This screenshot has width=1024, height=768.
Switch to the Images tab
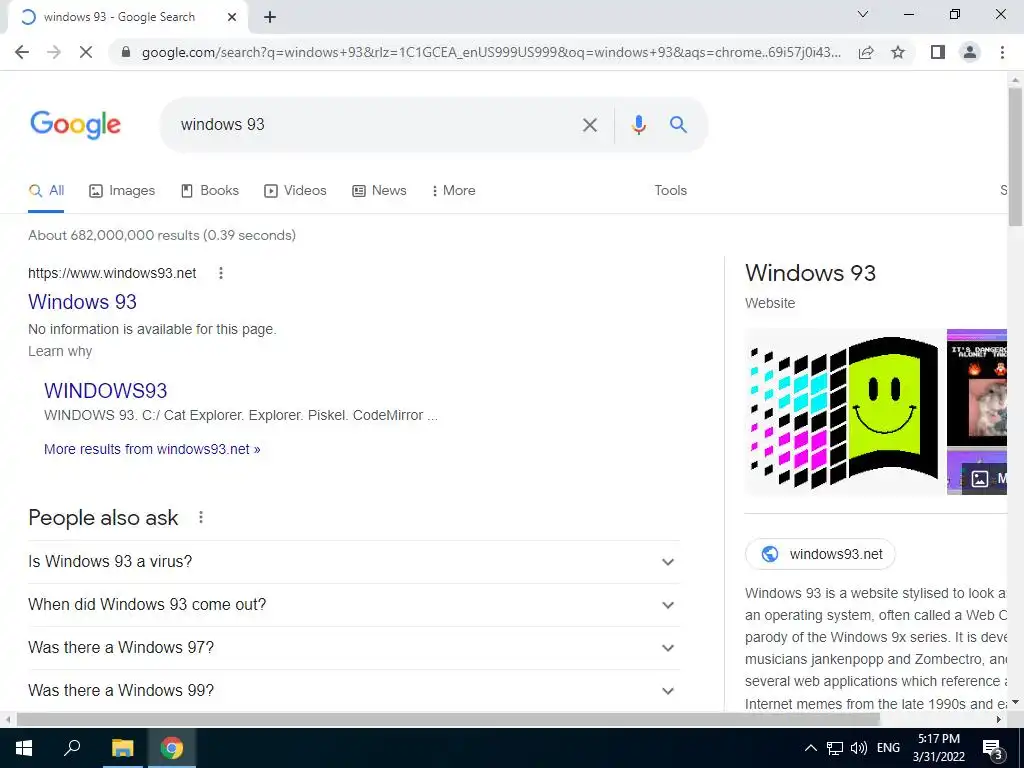tap(122, 191)
